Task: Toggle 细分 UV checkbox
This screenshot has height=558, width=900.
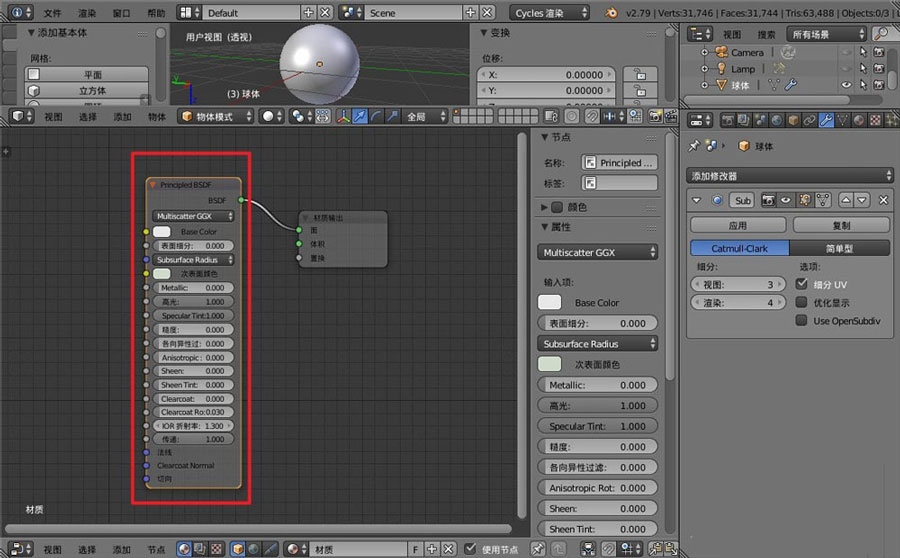Action: tap(801, 284)
